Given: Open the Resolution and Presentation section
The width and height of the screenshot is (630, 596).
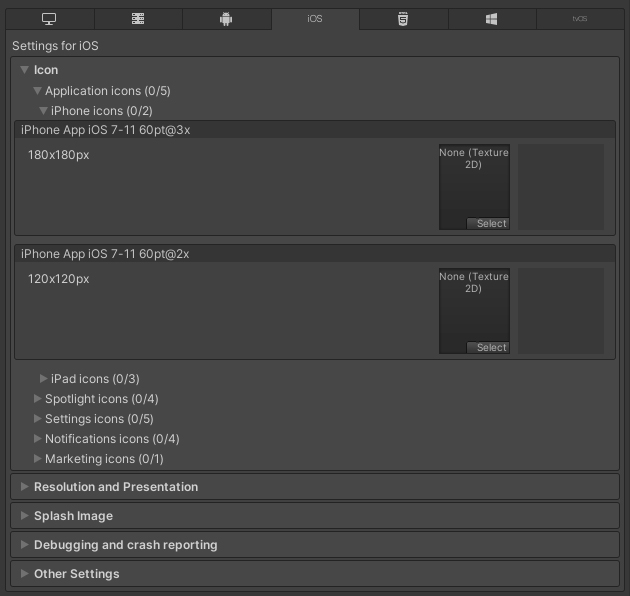Looking at the screenshot, I should (x=115, y=487).
